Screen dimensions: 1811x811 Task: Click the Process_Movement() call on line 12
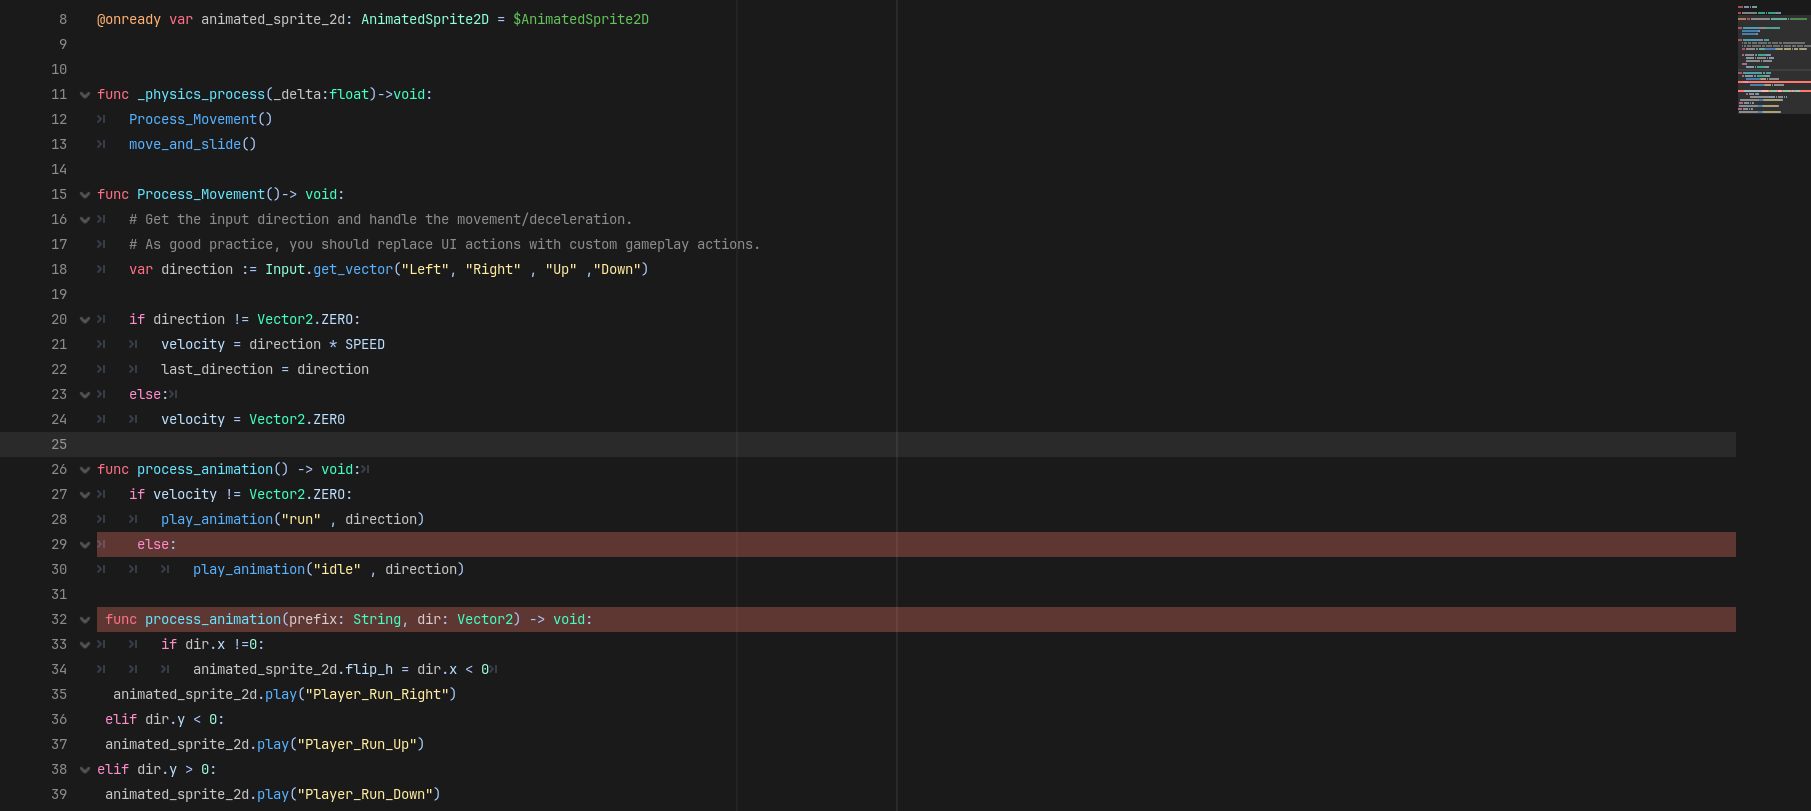[201, 119]
